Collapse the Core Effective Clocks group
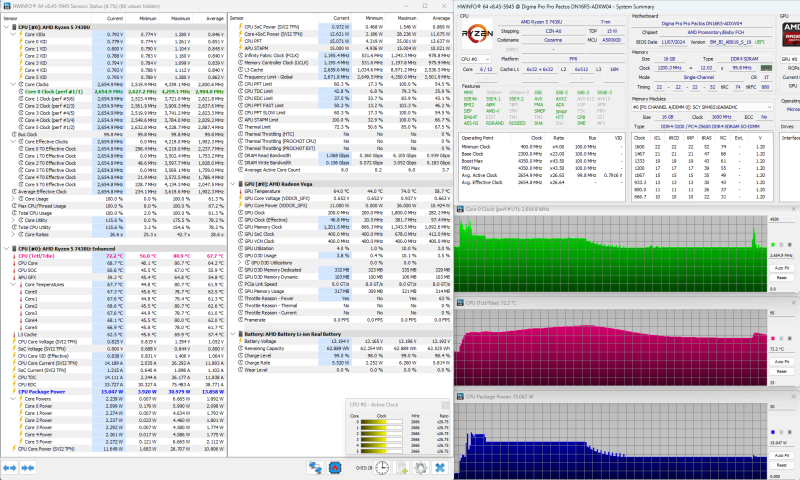Image resolution: width=800 pixels, height=480 pixels. tap(13, 141)
